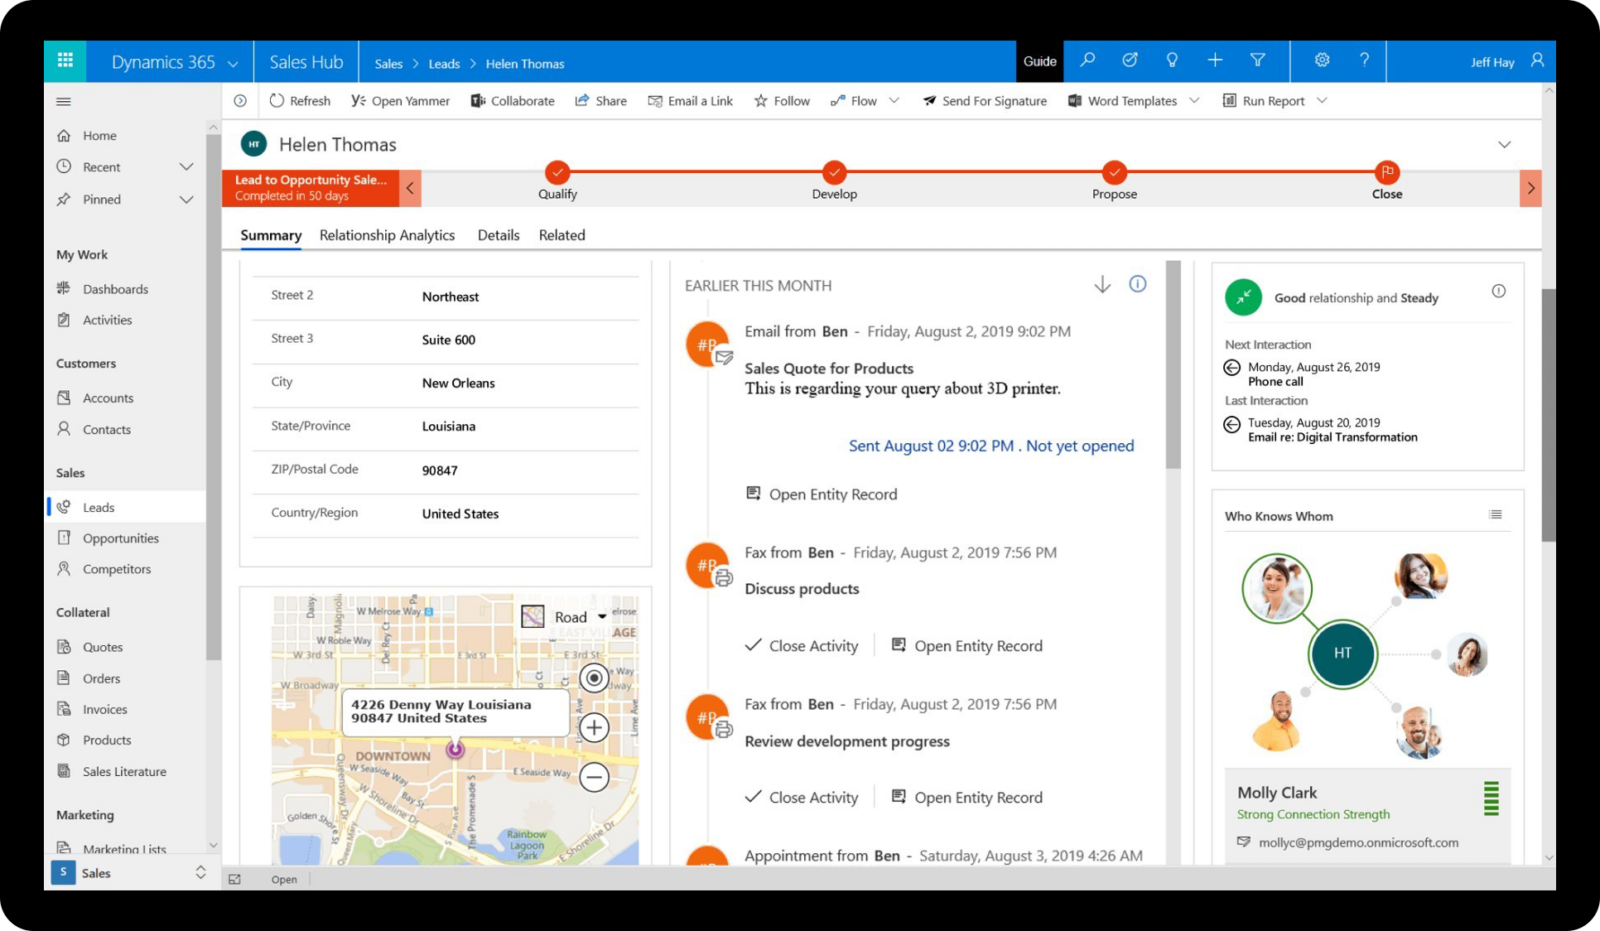Open advanced find funnel icon
This screenshot has width=1600, height=931.
click(x=1258, y=60)
